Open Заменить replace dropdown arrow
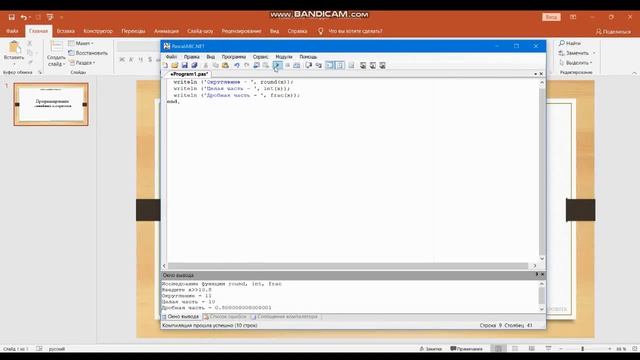640x360 pixels. (x=594, y=53)
